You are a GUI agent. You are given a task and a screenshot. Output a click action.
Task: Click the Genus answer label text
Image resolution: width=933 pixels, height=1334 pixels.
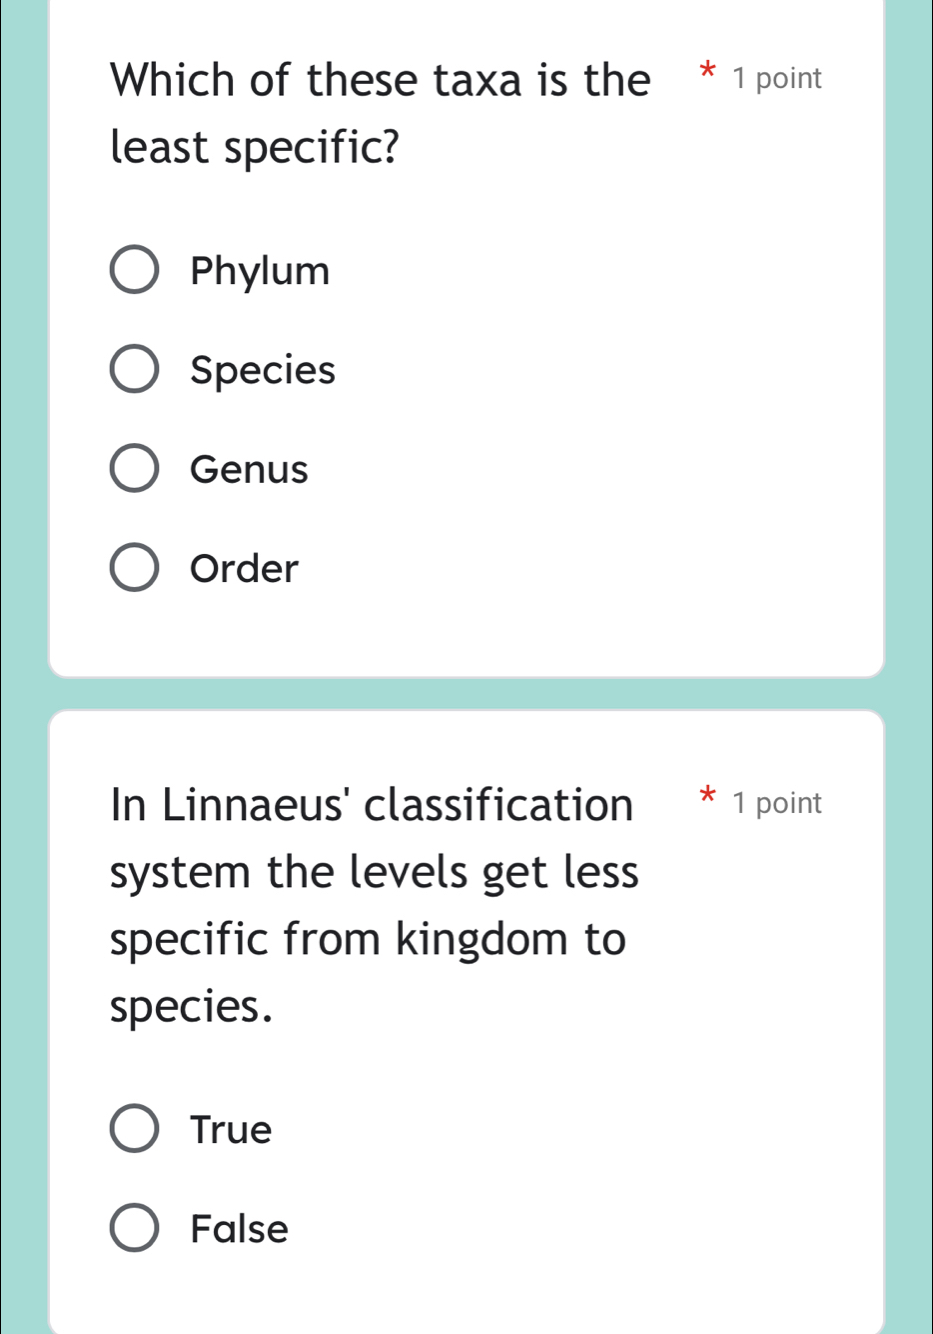(249, 469)
